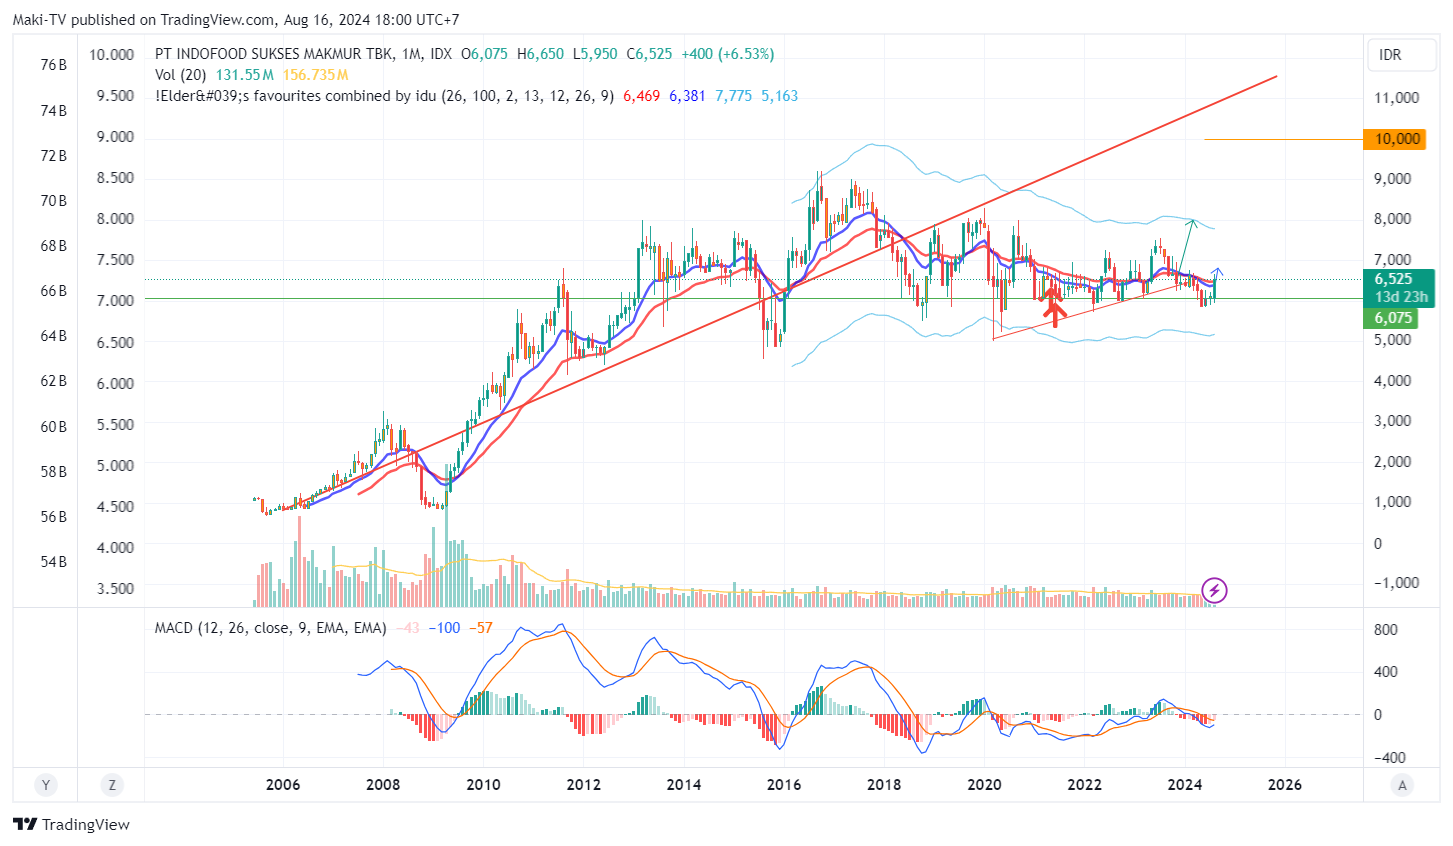Click the MACD indicator legend
Viewport: 1453px width, 846px height.
pos(270,628)
